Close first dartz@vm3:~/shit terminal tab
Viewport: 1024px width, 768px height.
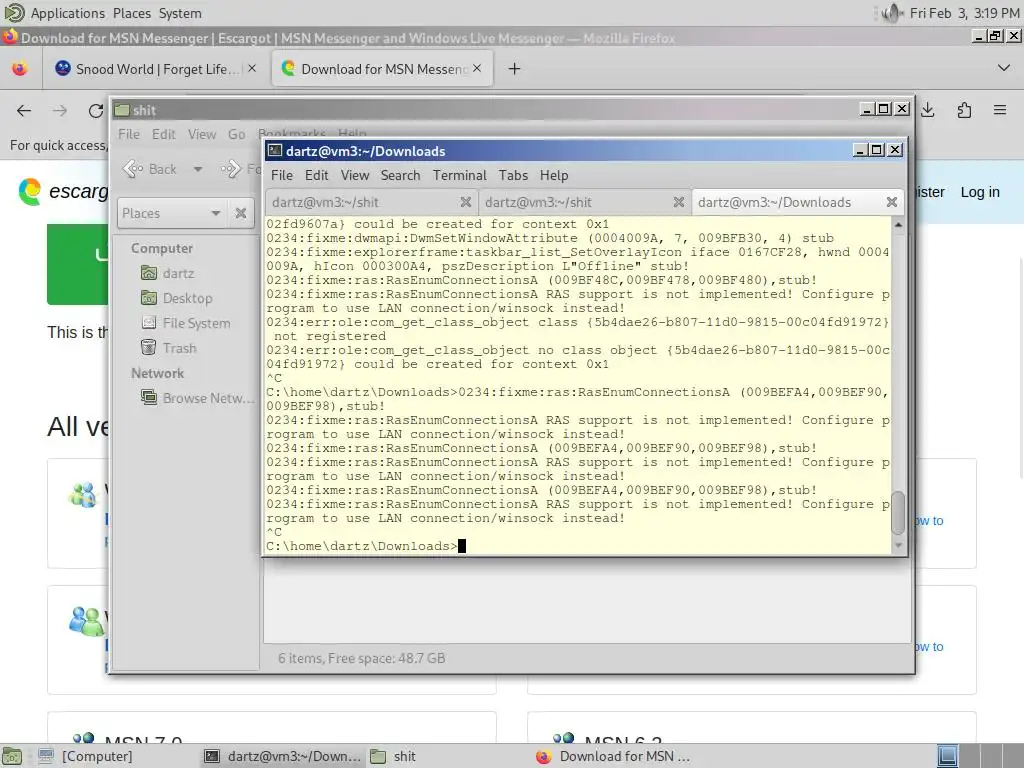click(x=466, y=202)
